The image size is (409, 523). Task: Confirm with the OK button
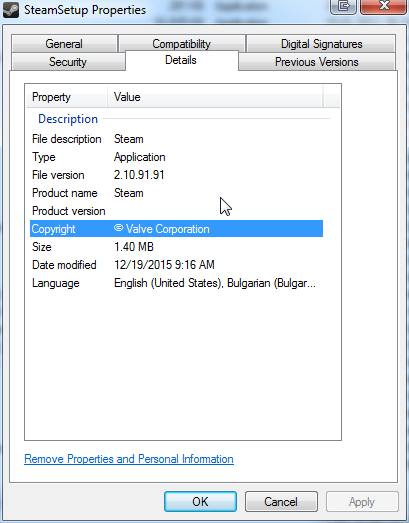coord(200,501)
